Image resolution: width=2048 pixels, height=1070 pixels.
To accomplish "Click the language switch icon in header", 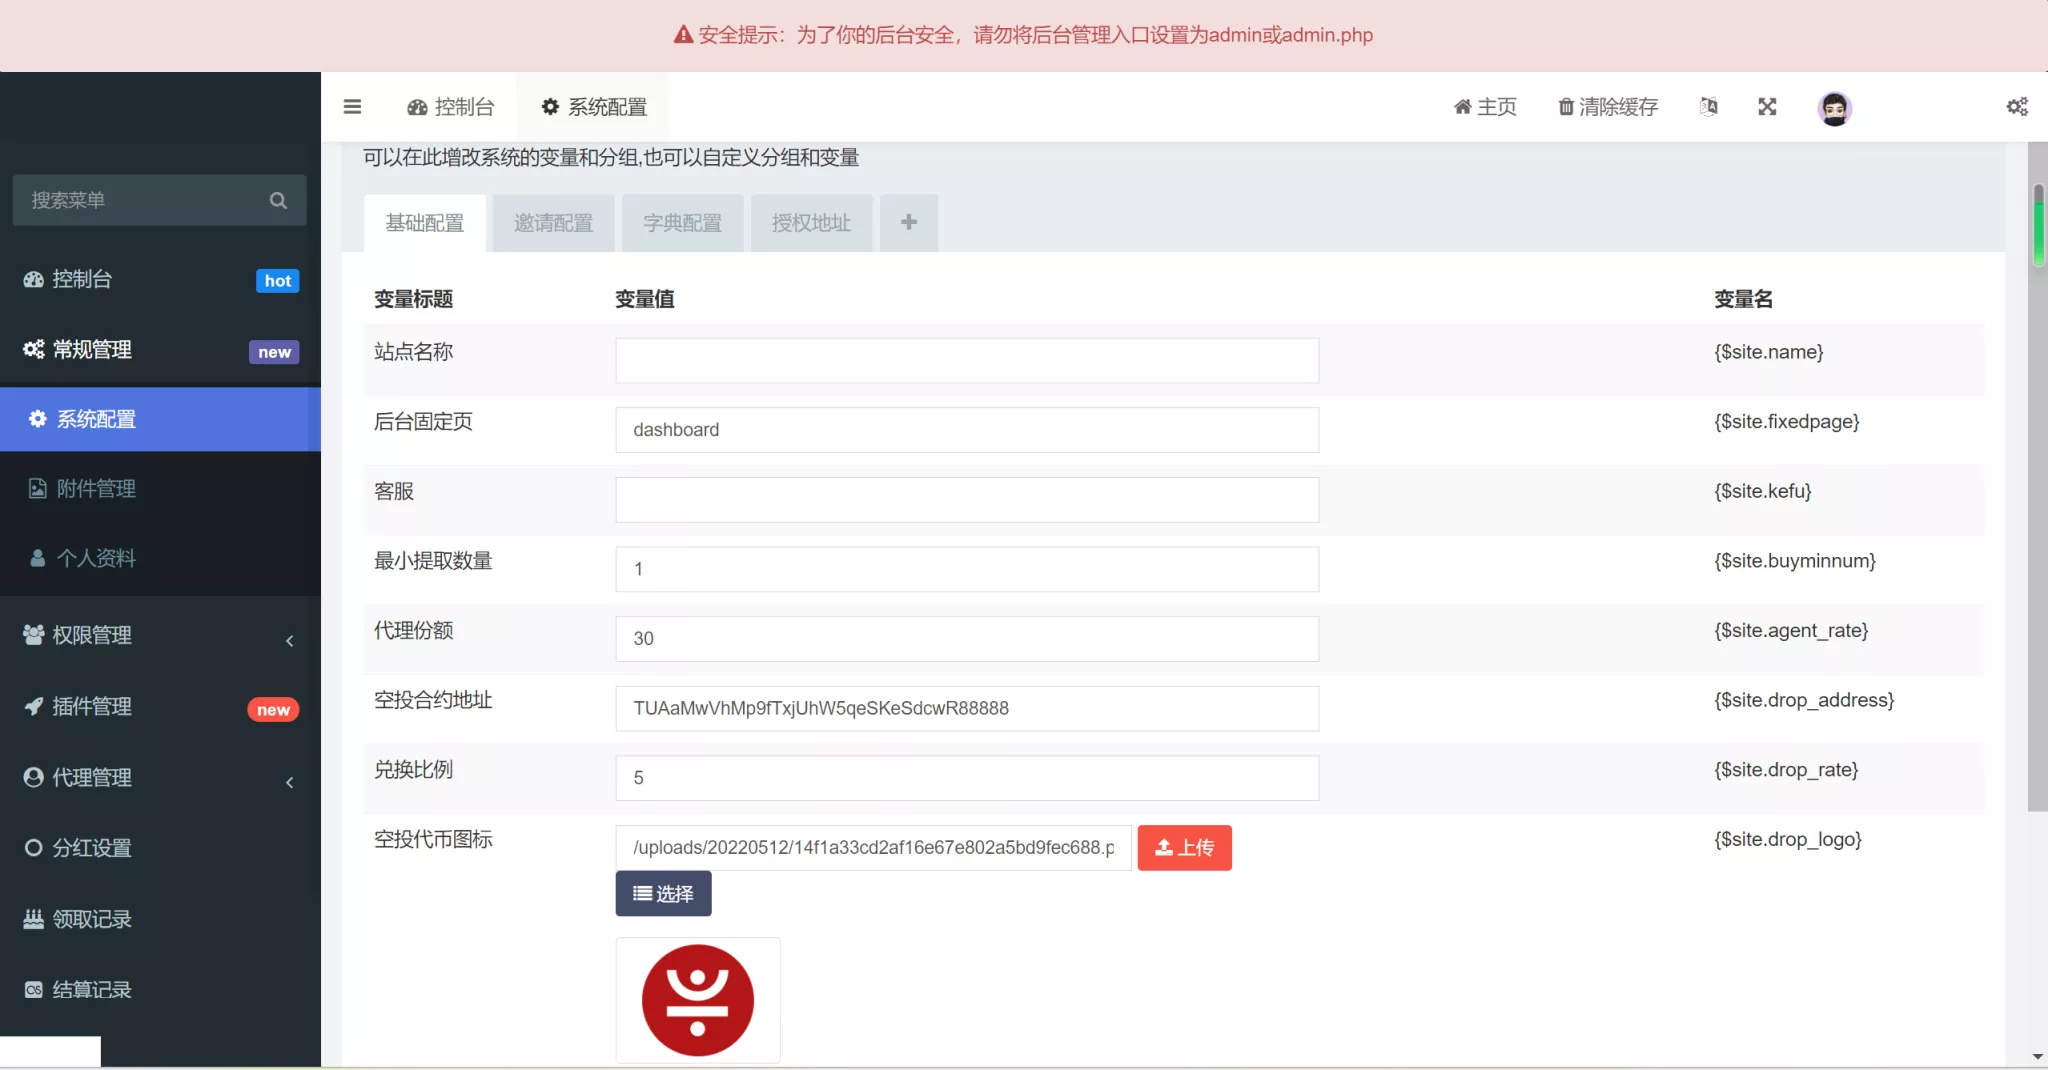I will [1708, 107].
